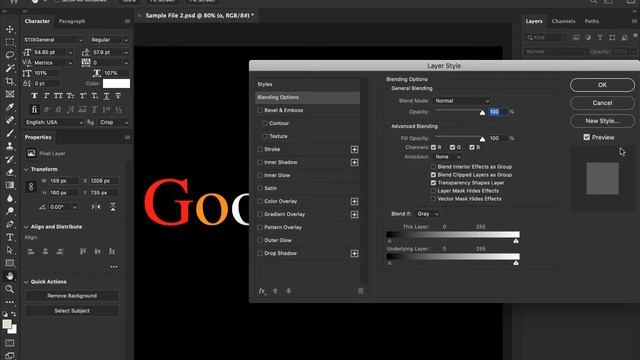640x360 pixels.
Task: Collapse the Quick Actions section
Action: click(x=27, y=282)
